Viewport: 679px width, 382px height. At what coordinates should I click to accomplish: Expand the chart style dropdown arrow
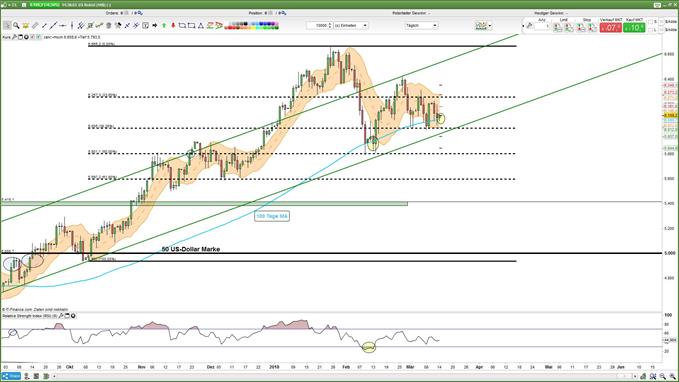(x=490, y=26)
